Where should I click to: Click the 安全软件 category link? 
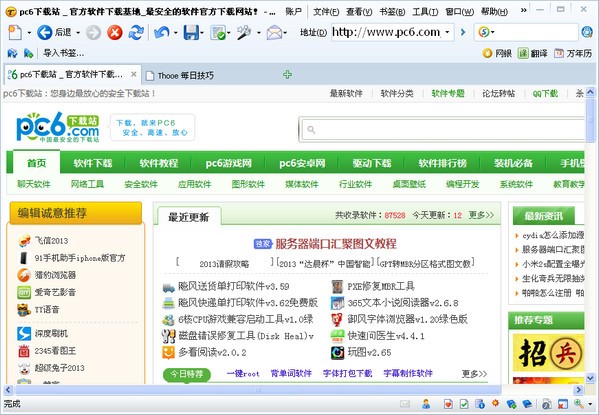coord(141,184)
